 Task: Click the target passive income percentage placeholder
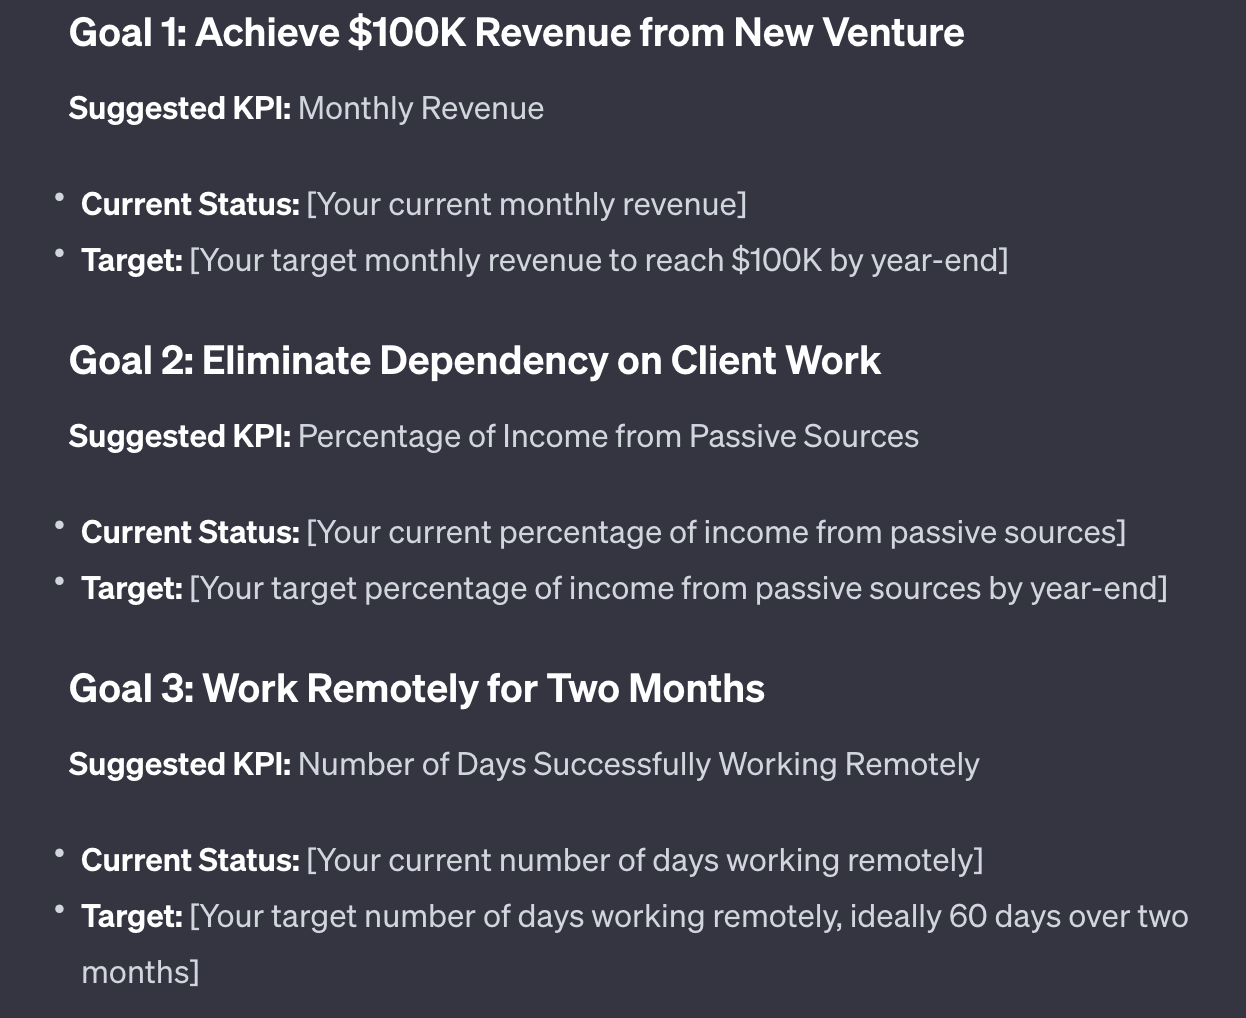tap(678, 588)
